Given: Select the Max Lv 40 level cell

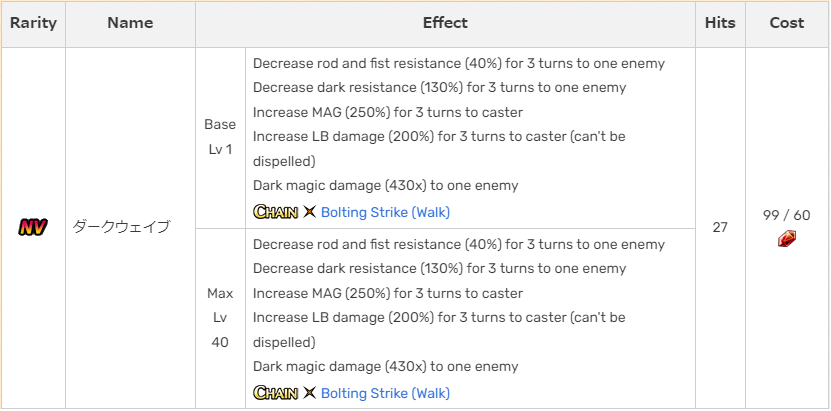Looking at the screenshot, I should click(220, 318).
